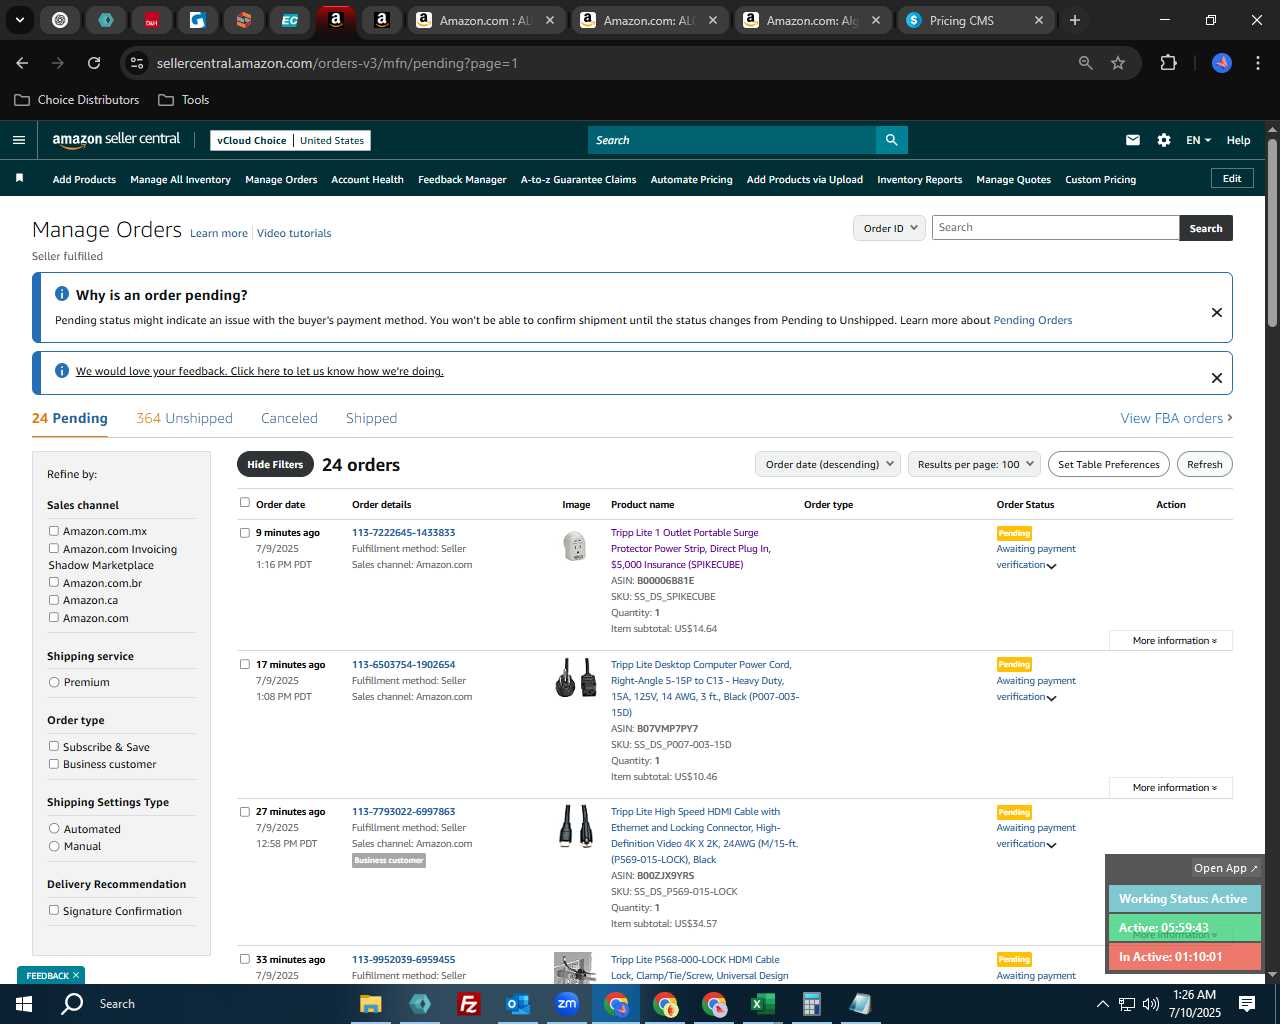
Task: Check the Subscribe & Save order type
Action: pyautogui.click(x=54, y=746)
